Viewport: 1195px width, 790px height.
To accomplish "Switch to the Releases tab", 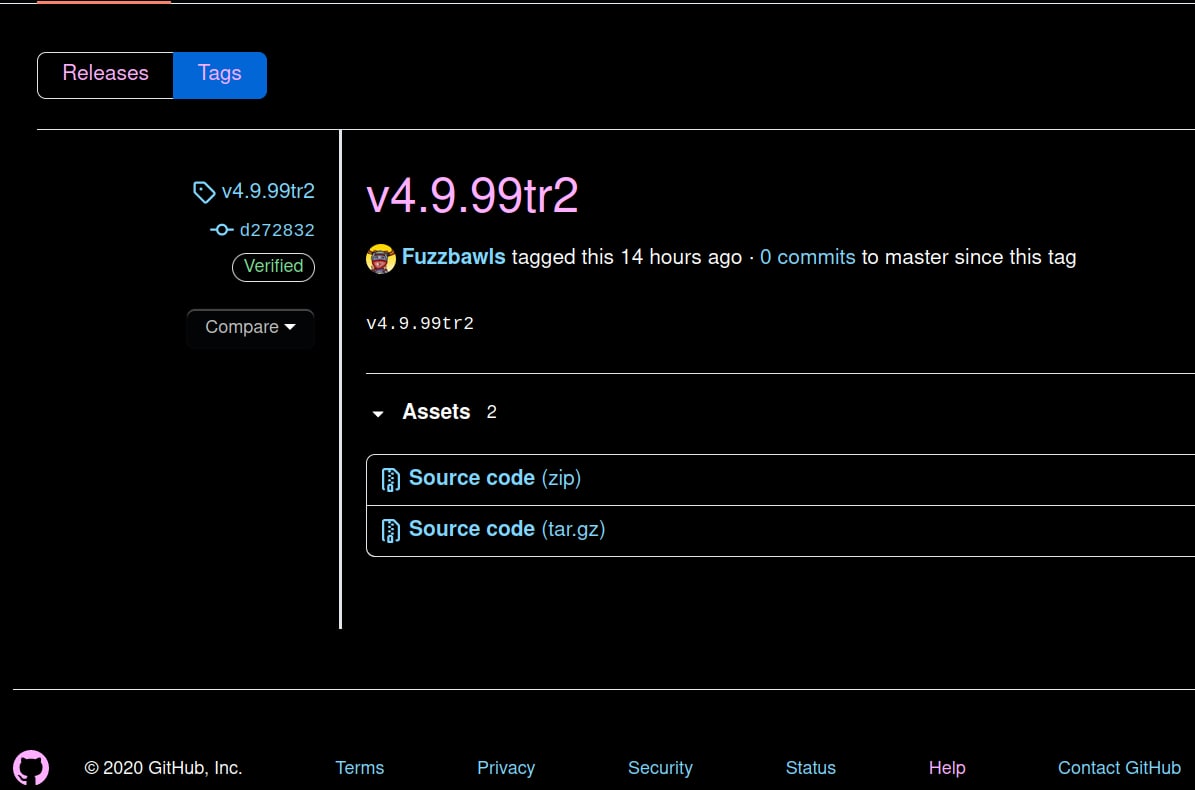I will tap(105, 75).
